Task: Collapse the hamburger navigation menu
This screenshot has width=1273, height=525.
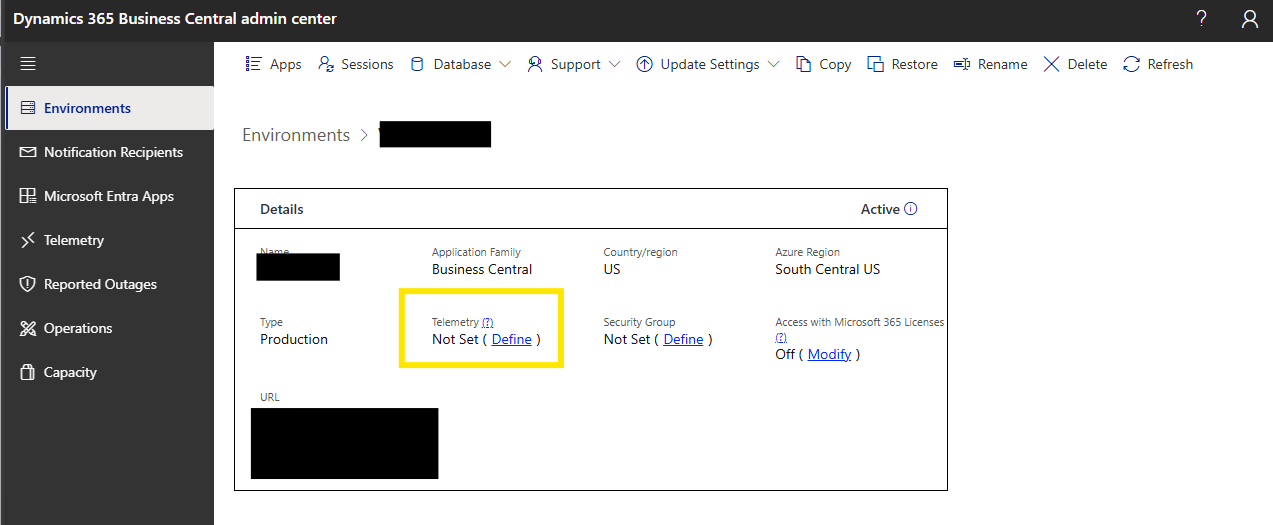Action: (x=28, y=64)
